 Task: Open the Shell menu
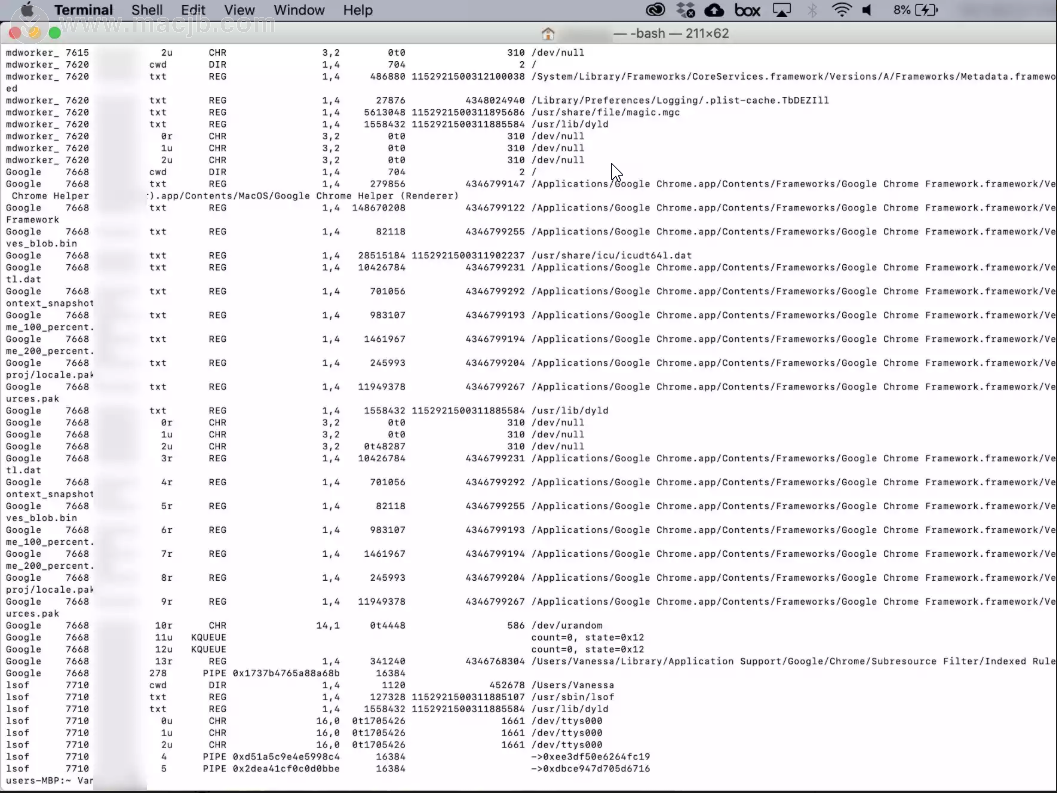(x=147, y=10)
